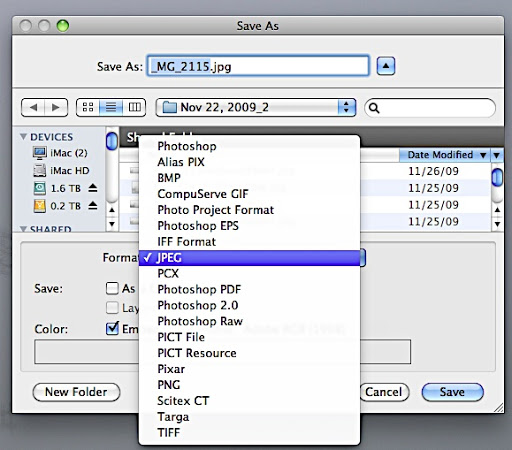Uncheck Embed Color Profile checkbox

(x=112, y=329)
